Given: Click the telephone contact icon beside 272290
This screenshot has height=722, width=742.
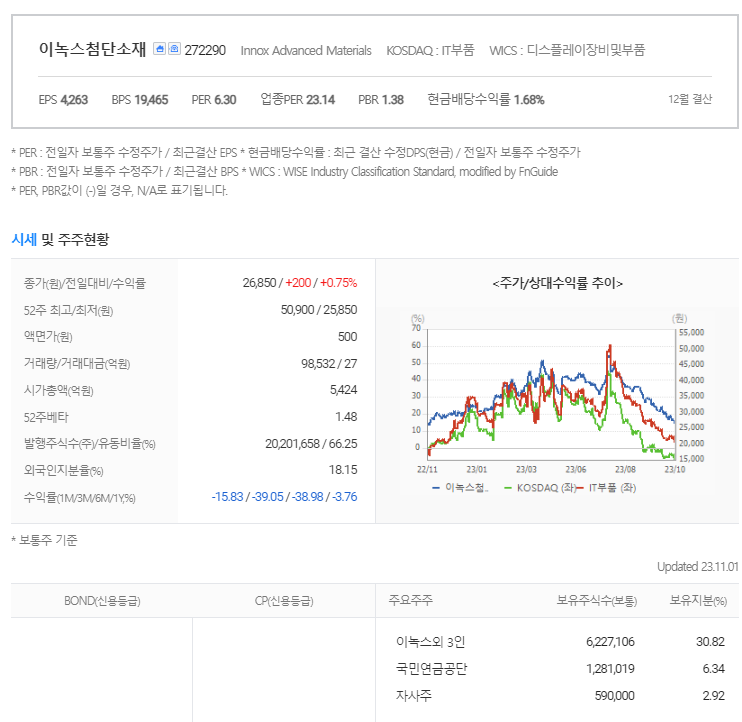Looking at the screenshot, I should click(x=174, y=49).
